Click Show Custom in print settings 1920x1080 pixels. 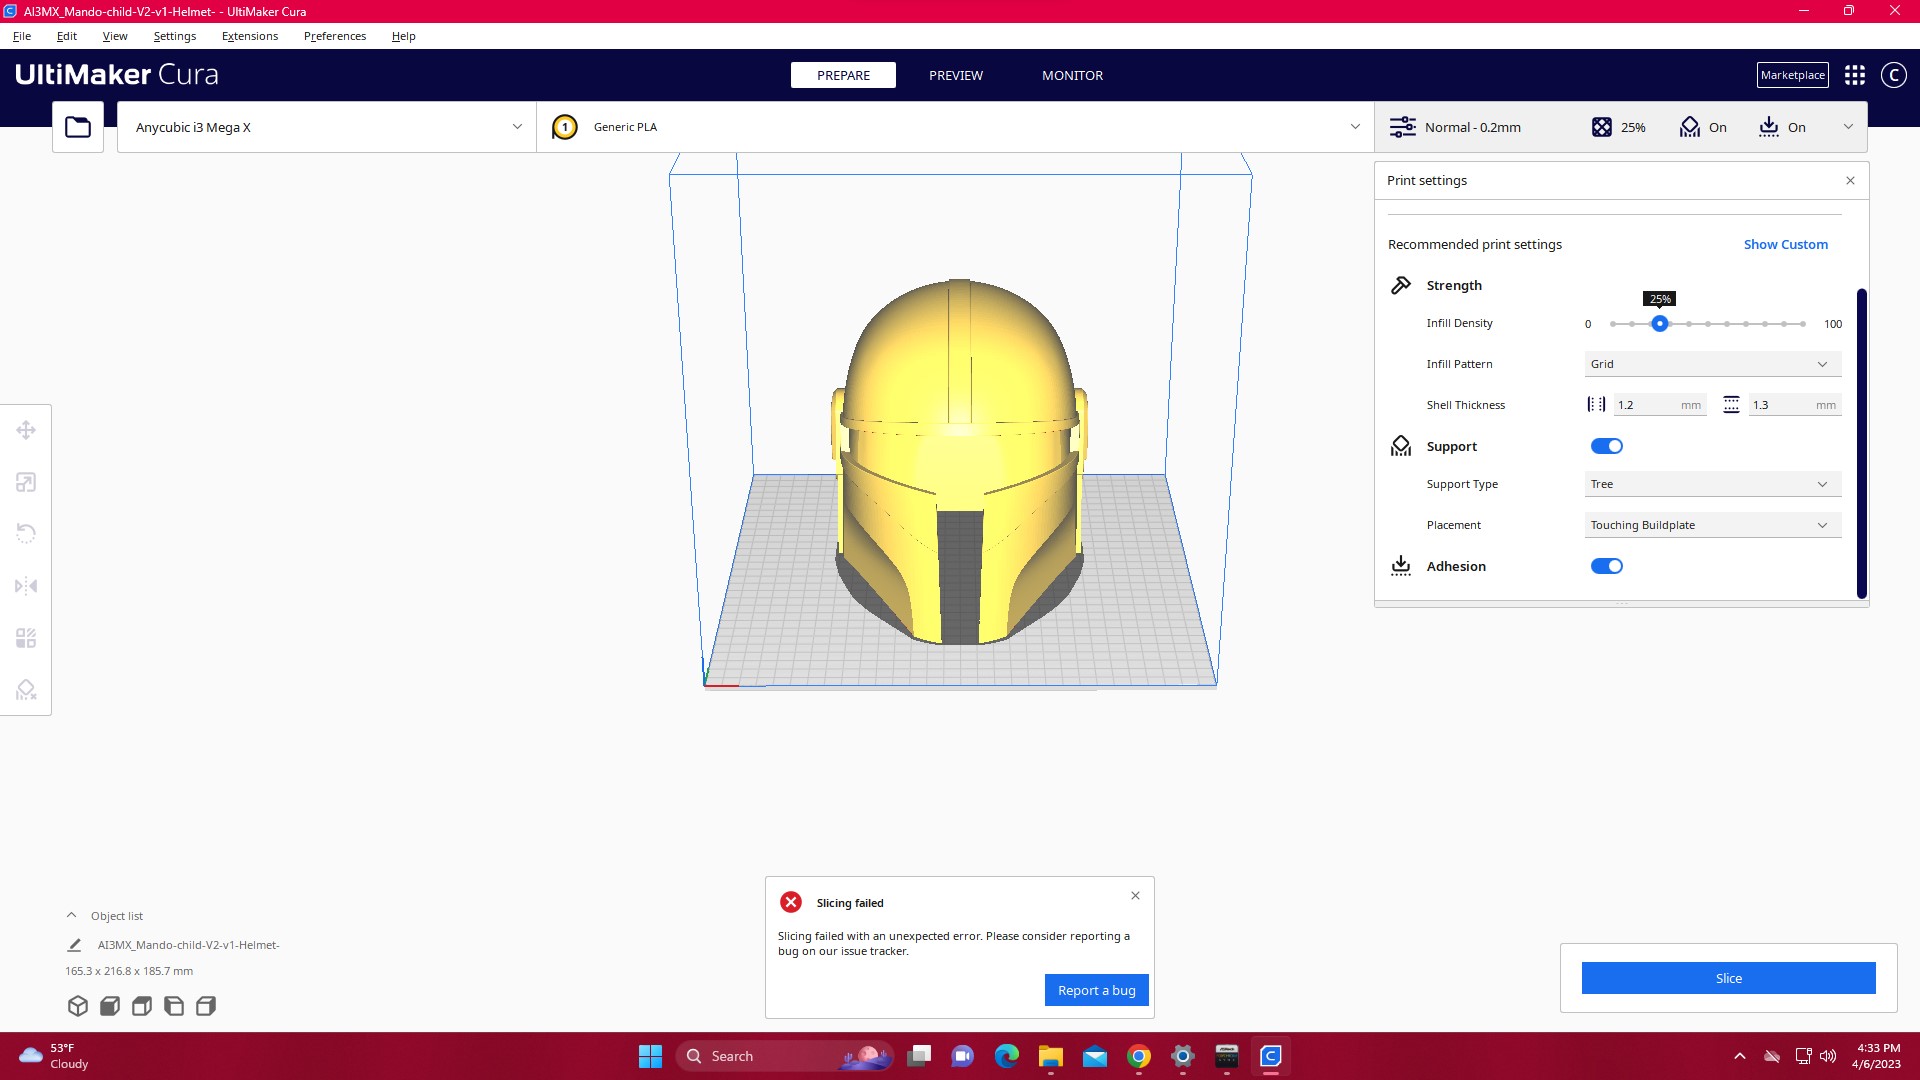coord(1785,244)
